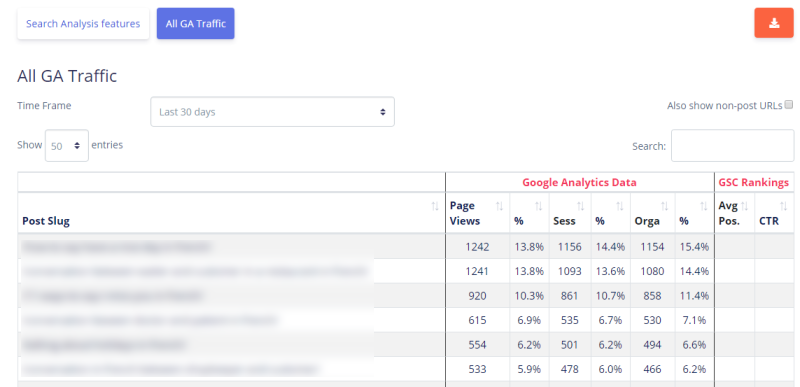This screenshot has width=800, height=387.
Task: Click the GSC Rankings header group
Action: pyautogui.click(x=754, y=183)
